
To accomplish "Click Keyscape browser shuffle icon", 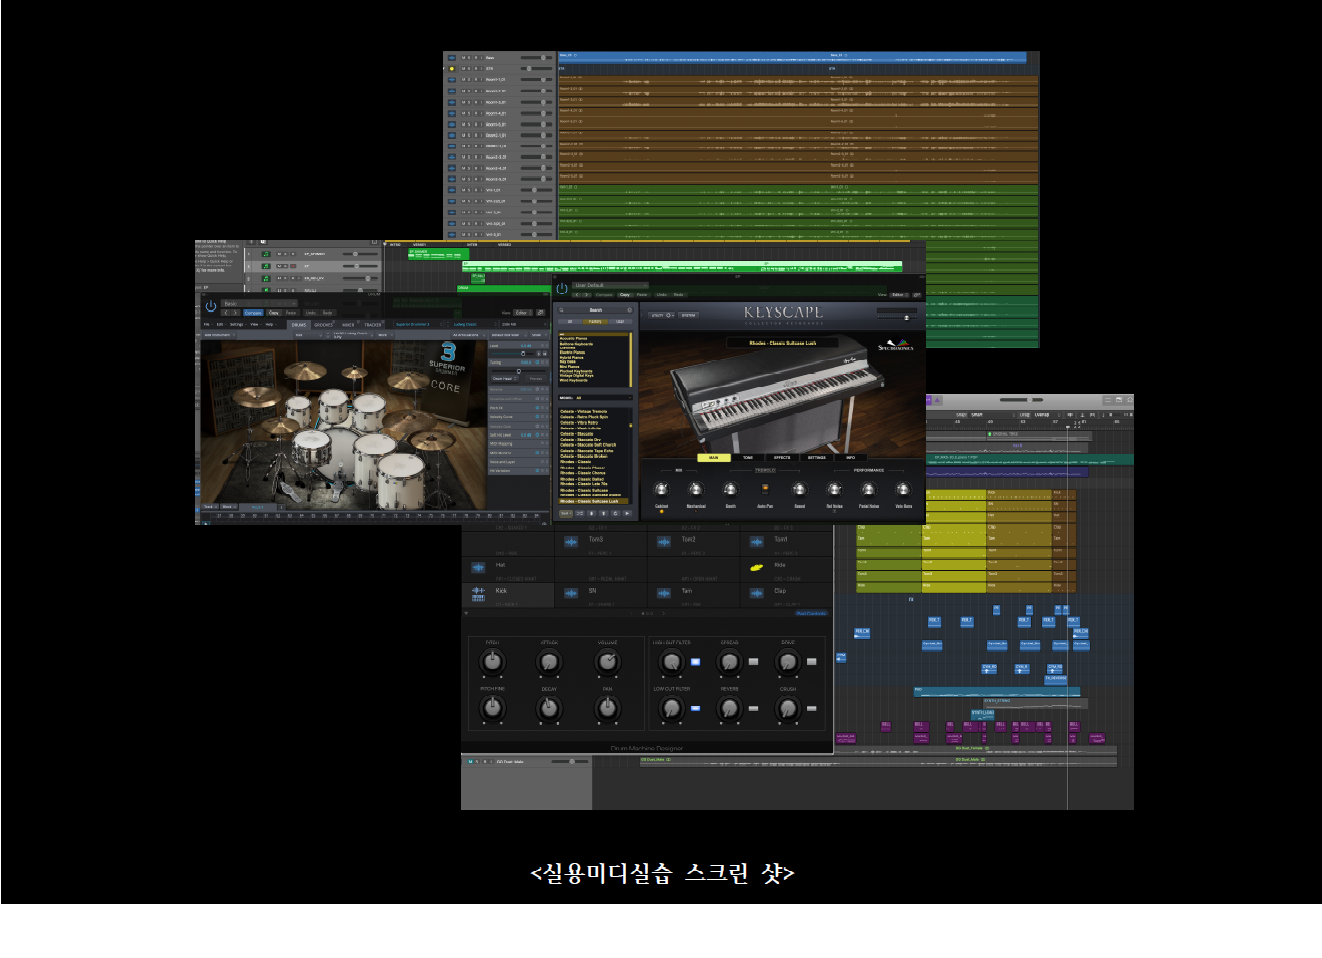I will [580, 513].
